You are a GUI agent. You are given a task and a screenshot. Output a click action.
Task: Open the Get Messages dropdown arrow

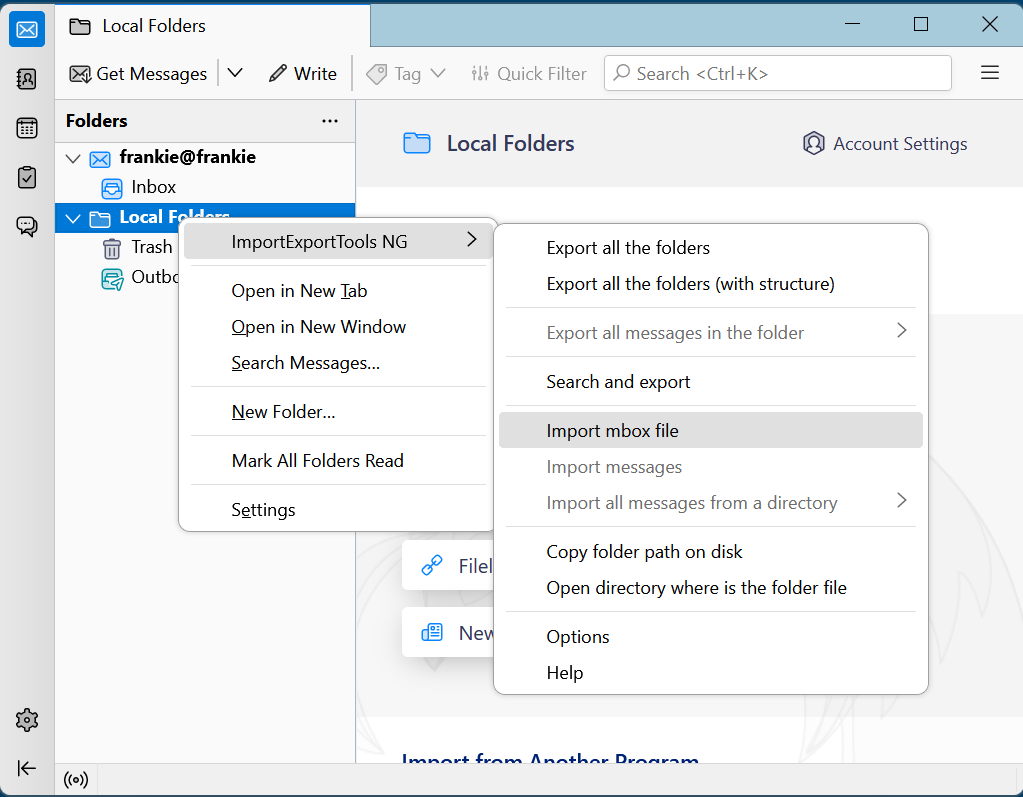[235, 73]
